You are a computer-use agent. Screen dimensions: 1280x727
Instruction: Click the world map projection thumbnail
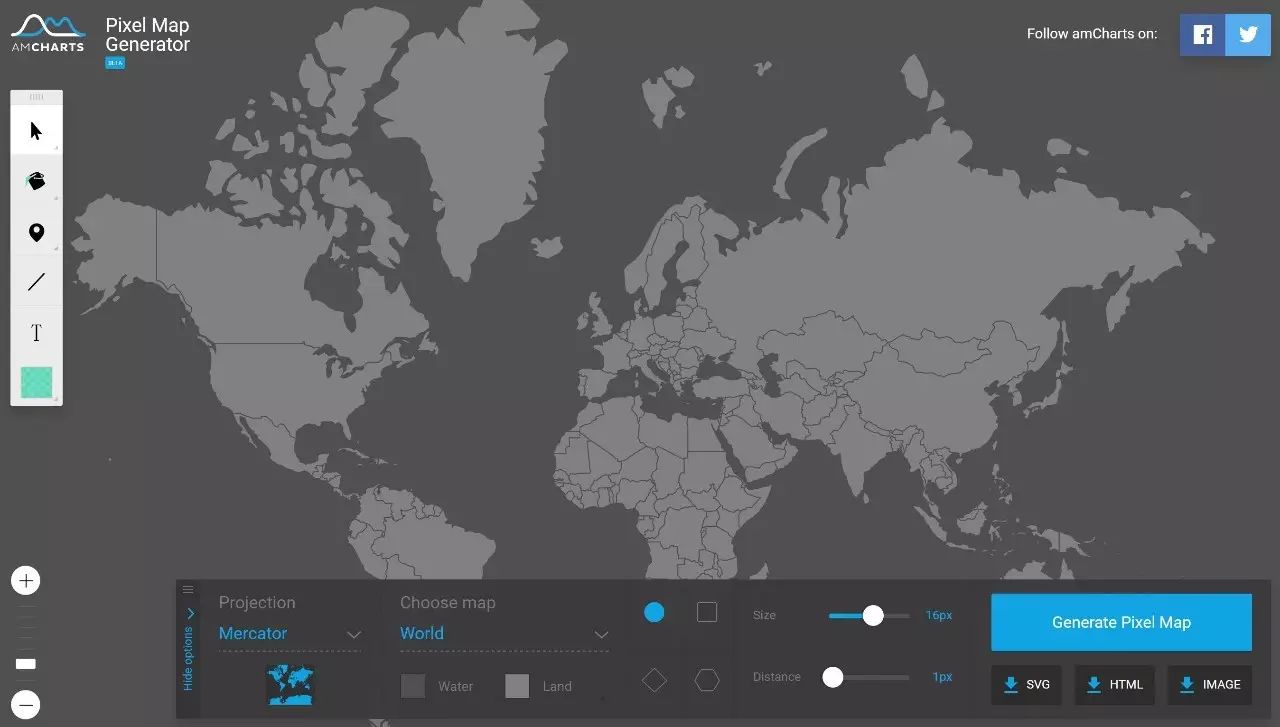pyautogui.click(x=290, y=685)
